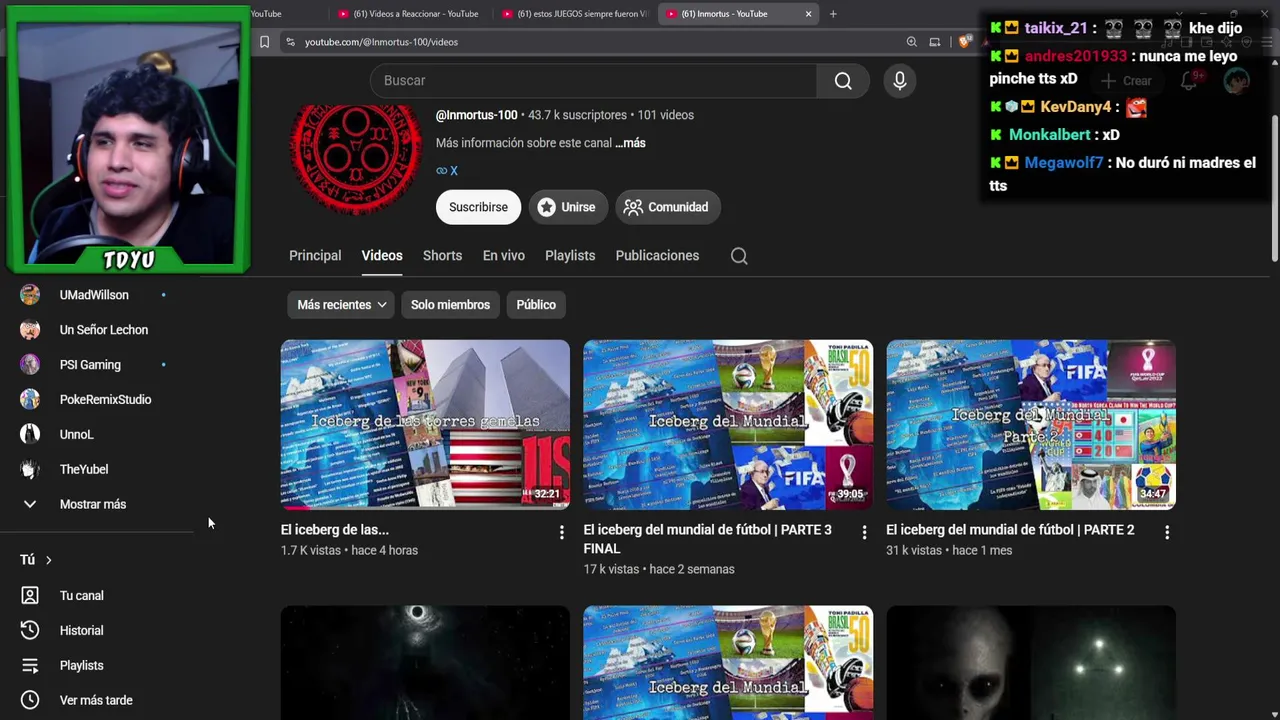The image size is (1280, 720).
Task: Open Ver más tarde label in sidebar
Action: click(x=96, y=701)
